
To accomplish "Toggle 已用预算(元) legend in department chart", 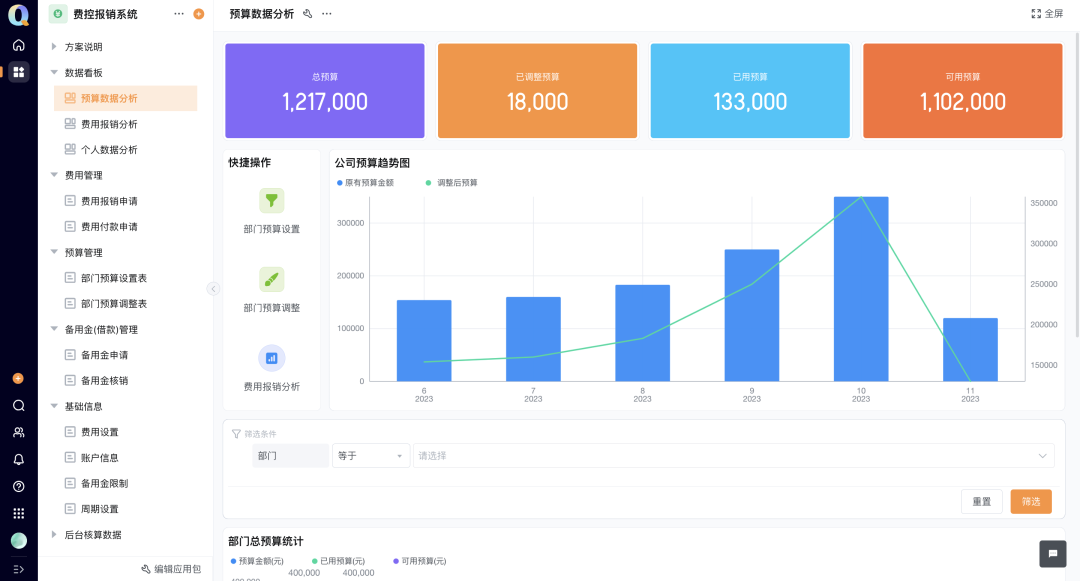I will click(x=338, y=561).
